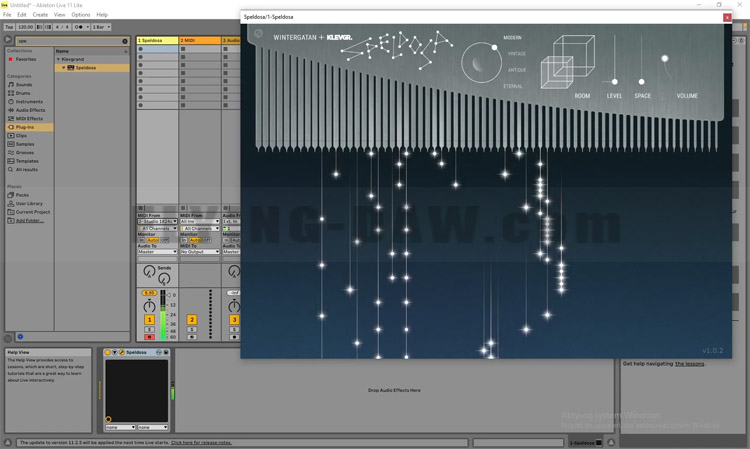Open the 1 Bar quantization dropdown
This screenshot has width=750, height=449.
(101, 27)
